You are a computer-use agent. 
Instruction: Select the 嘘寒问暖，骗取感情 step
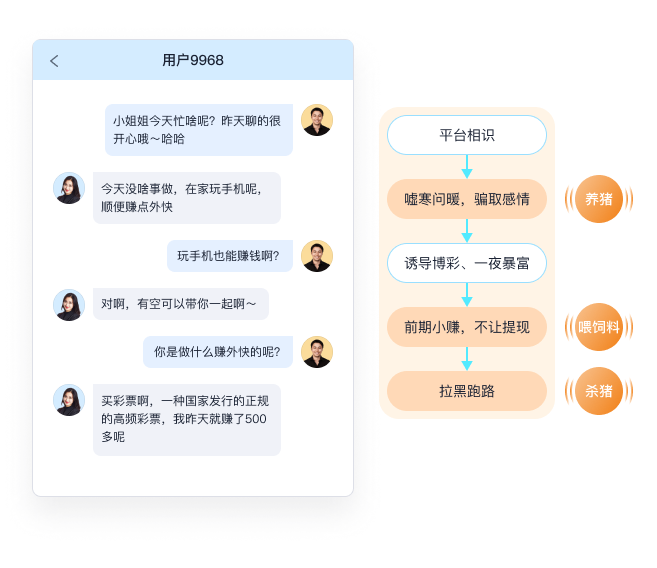(x=467, y=199)
